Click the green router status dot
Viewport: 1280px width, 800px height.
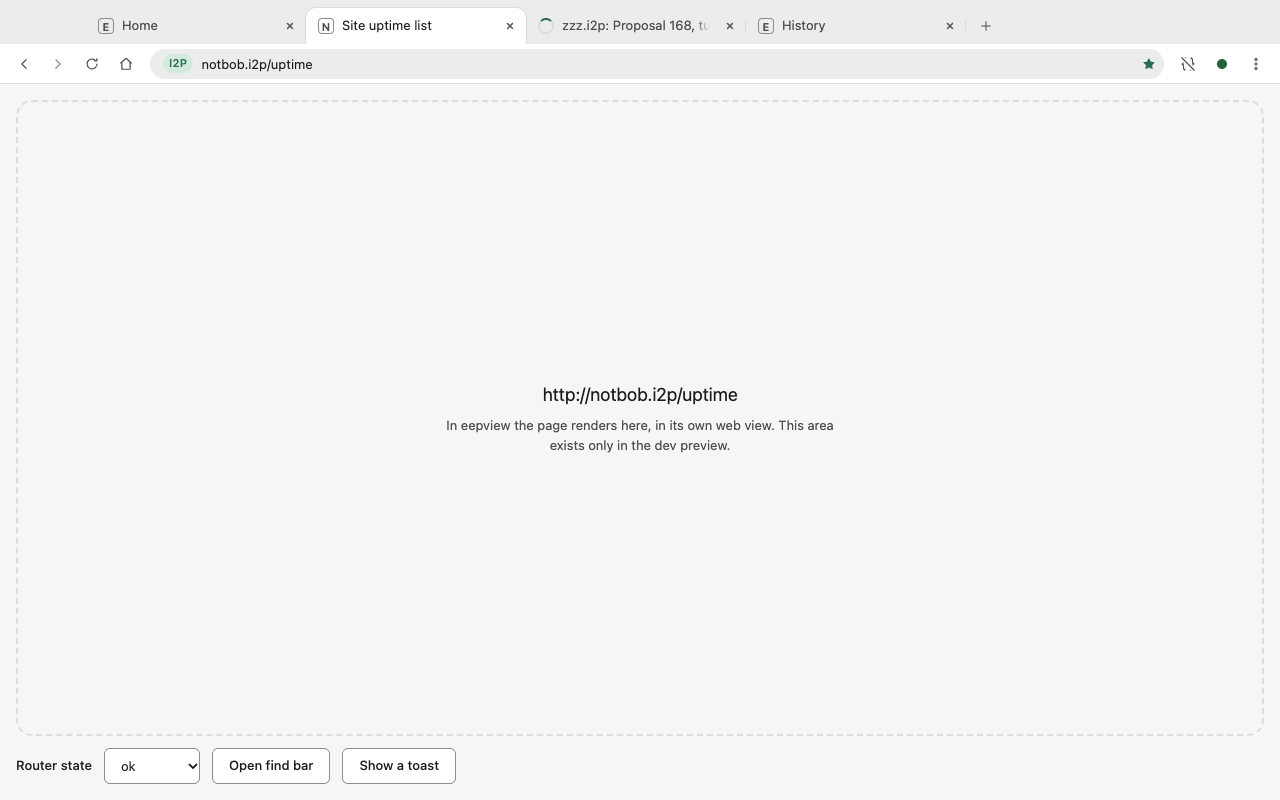pos(1222,64)
